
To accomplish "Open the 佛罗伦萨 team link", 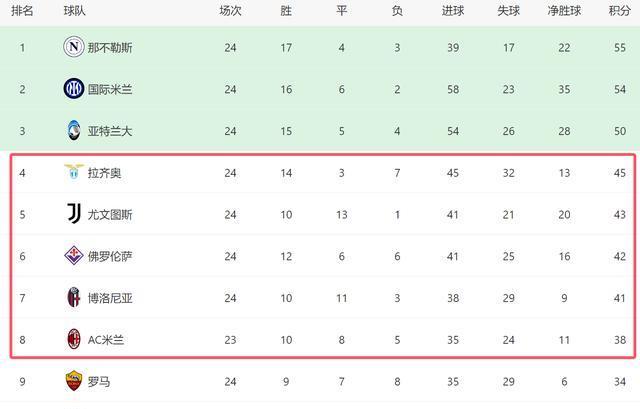I will 109,256.
